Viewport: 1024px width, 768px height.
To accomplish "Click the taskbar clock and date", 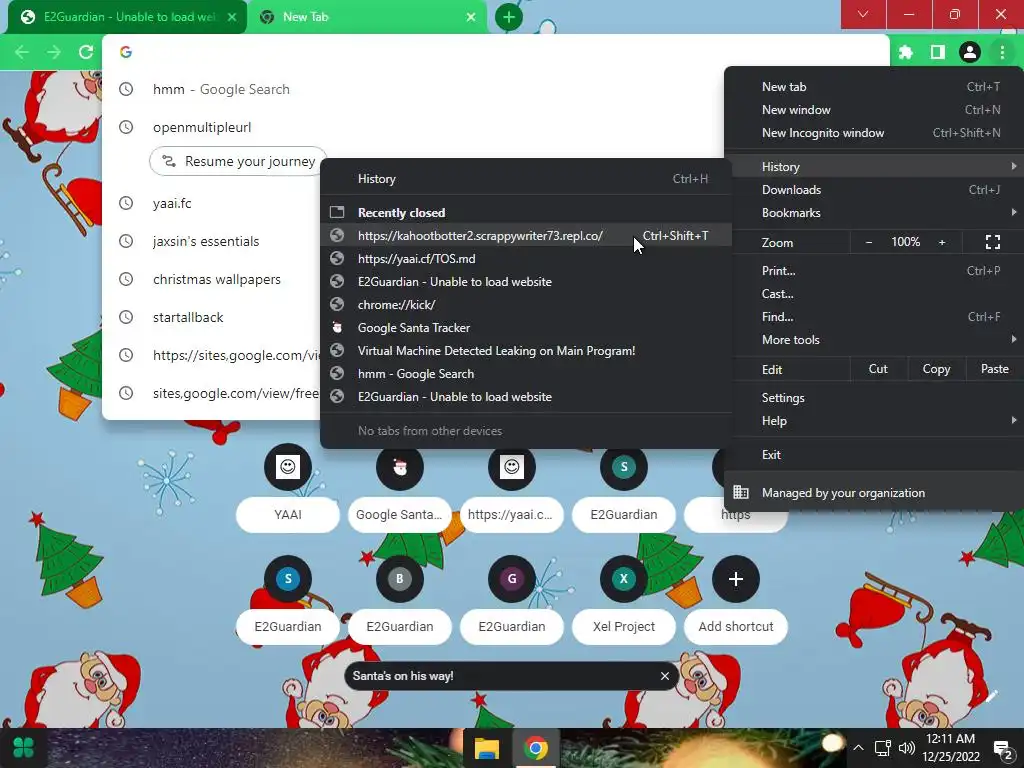I will point(951,748).
